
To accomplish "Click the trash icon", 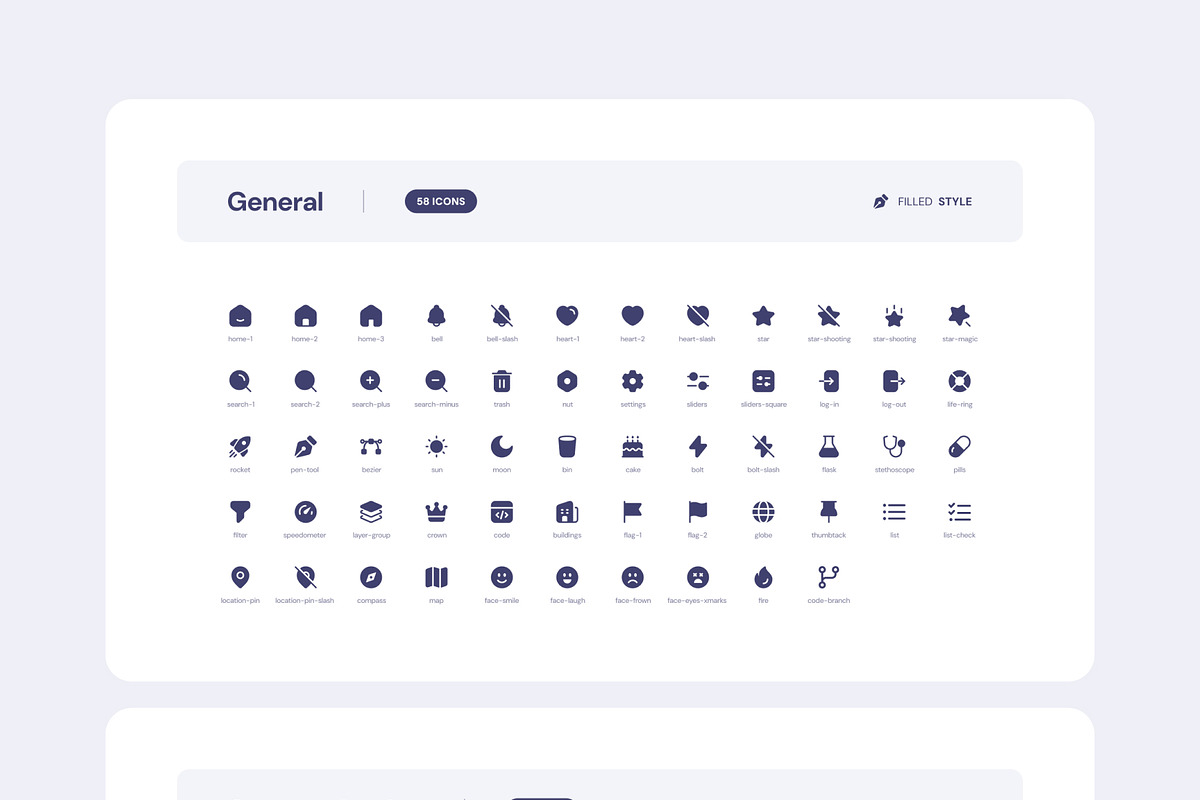I will tap(502, 381).
